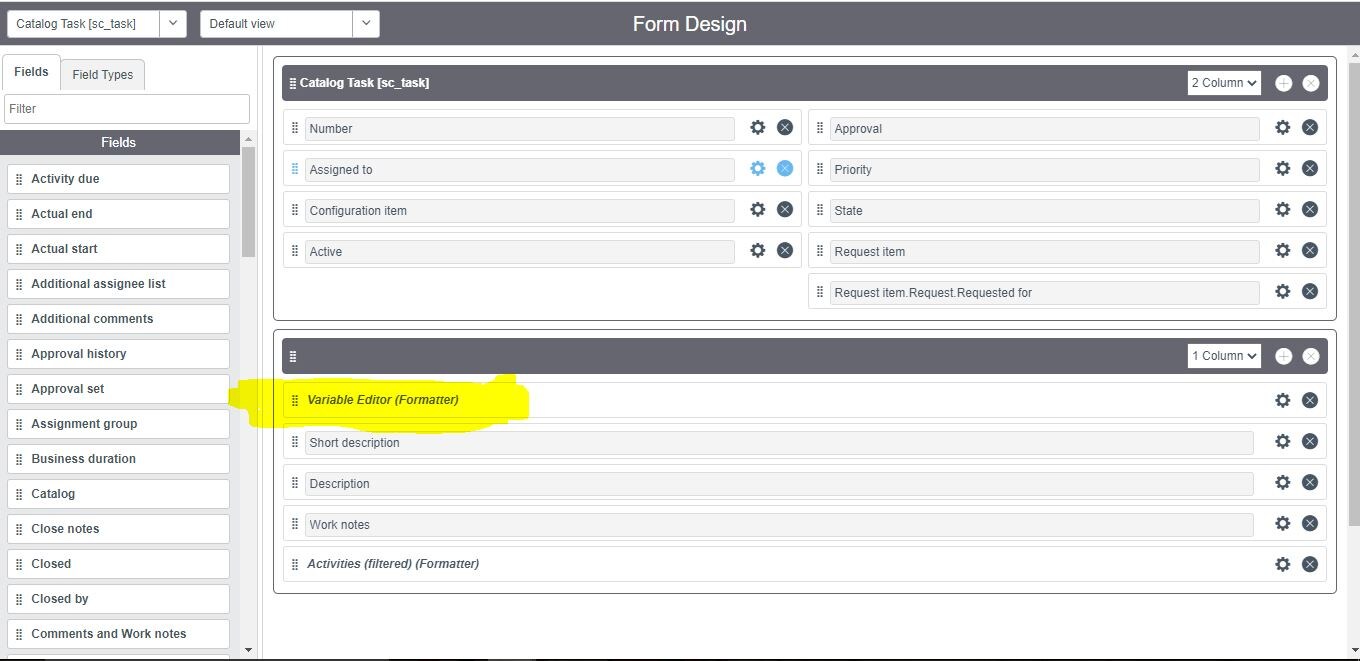Select the Comments and Work notes item
The height and width of the screenshot is (661, 1360).
119,634
